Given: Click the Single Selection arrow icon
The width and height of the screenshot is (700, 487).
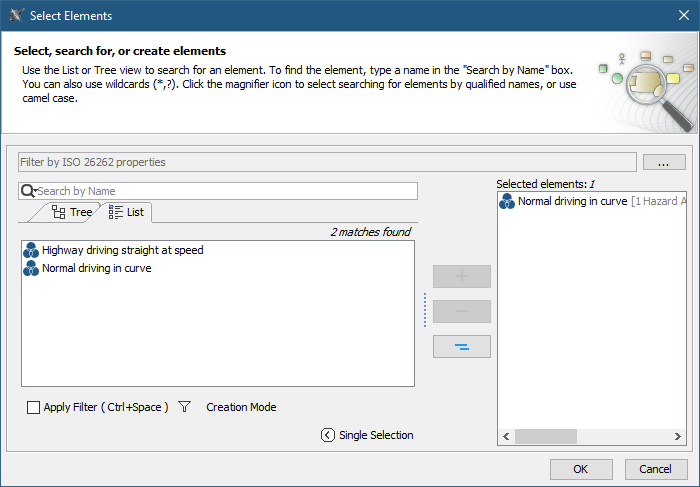Looking at the screenshot, I should point(327,435).
